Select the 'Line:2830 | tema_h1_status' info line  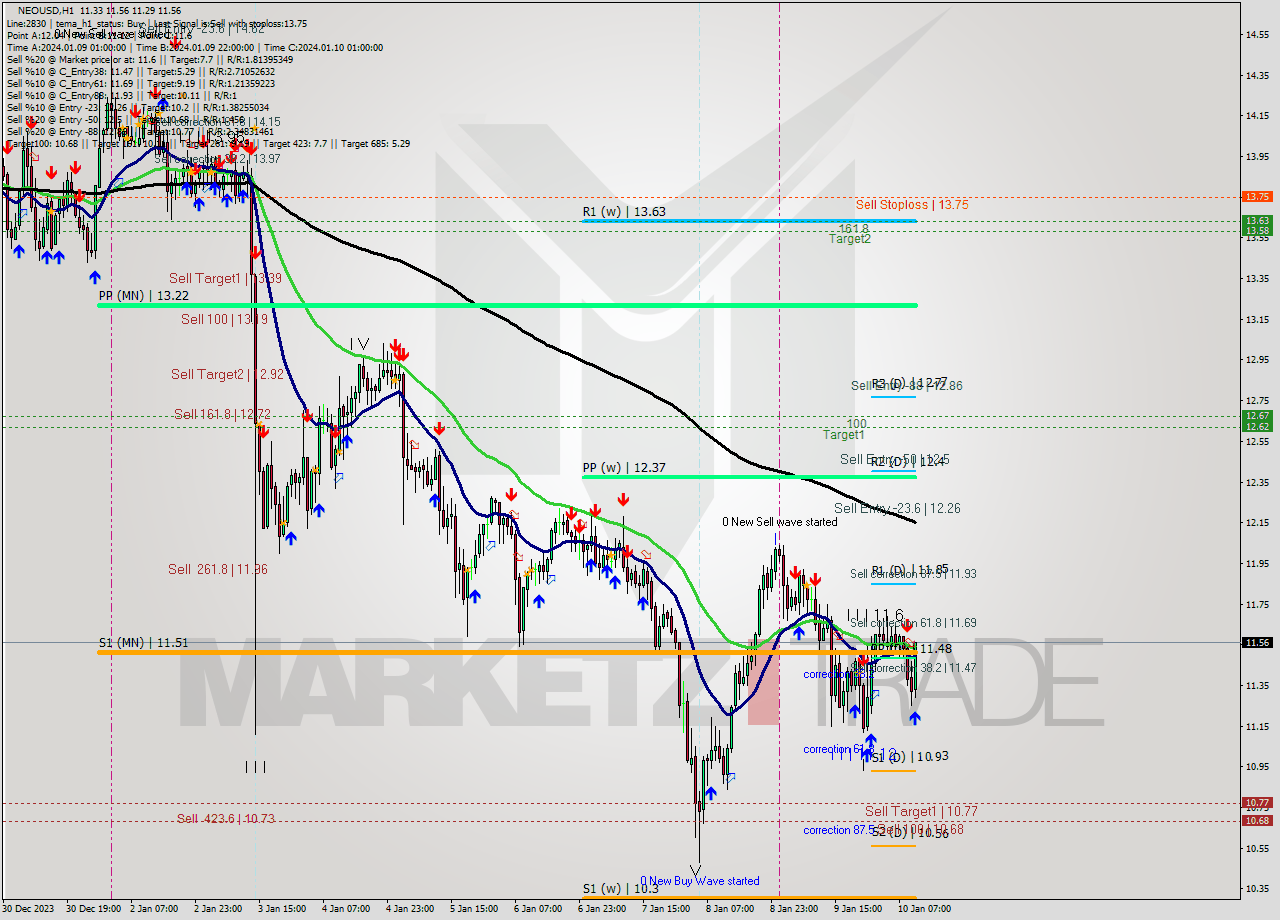pyautogui.click(x=157, y=23)
